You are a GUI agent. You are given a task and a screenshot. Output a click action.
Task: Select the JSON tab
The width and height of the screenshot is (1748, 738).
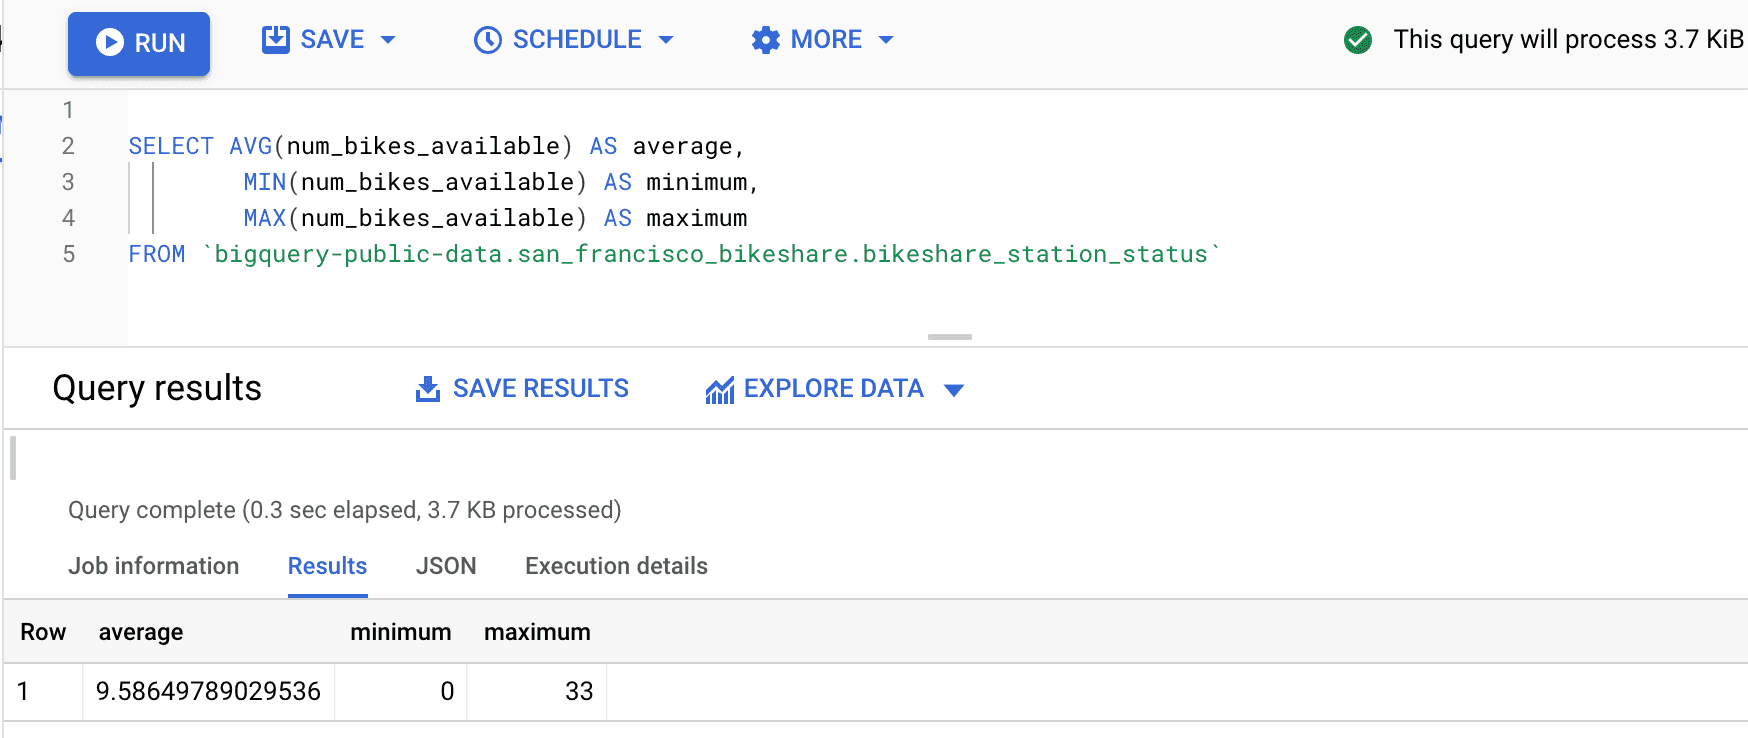point(445,566)
